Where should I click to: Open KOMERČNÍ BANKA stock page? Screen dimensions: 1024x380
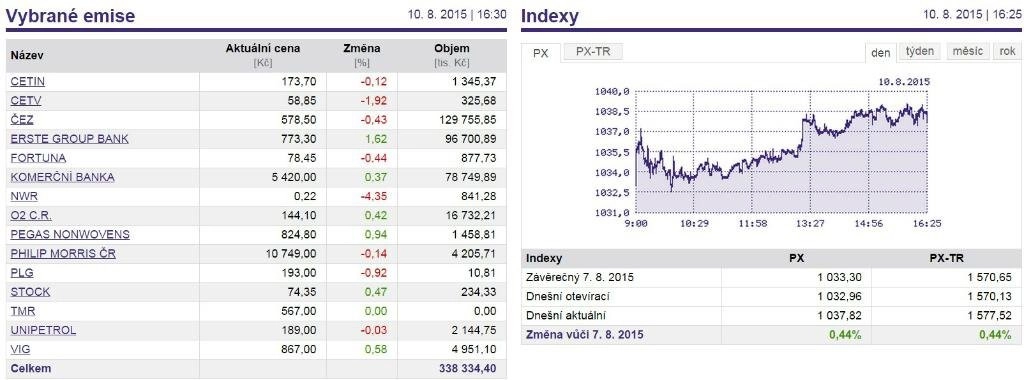(62, 177)
